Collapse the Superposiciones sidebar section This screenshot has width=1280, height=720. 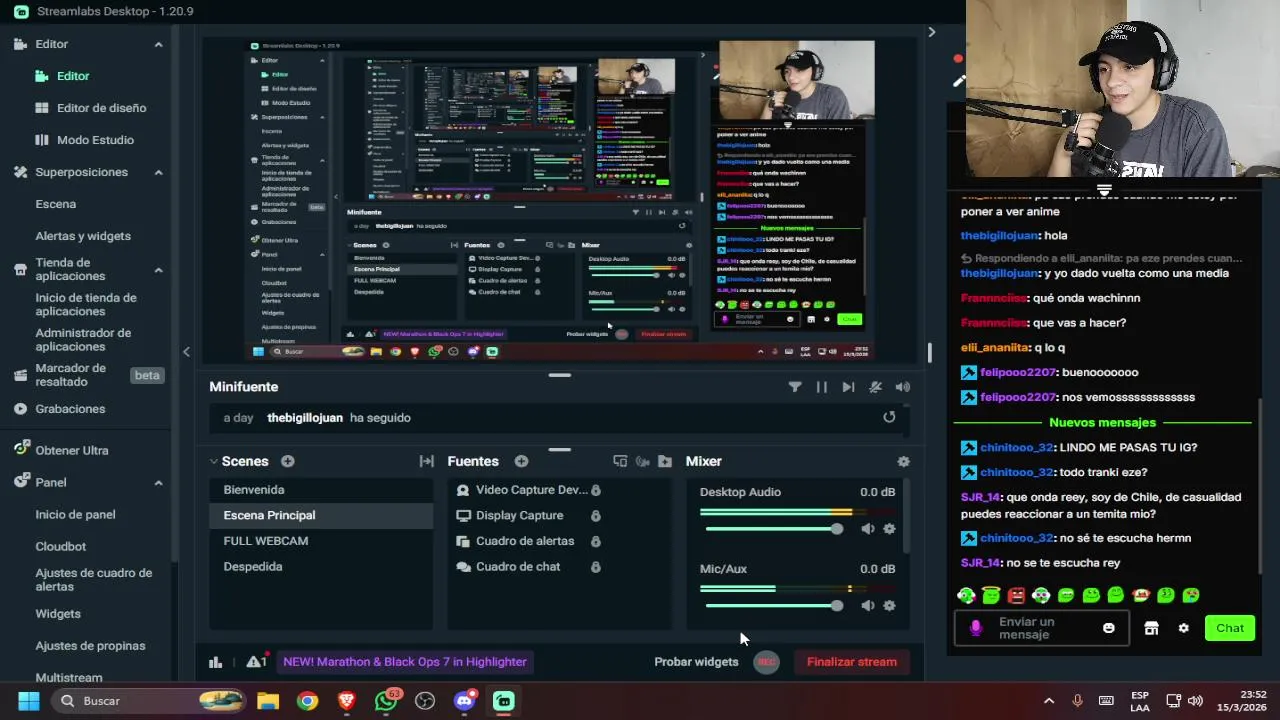(158, 172)
